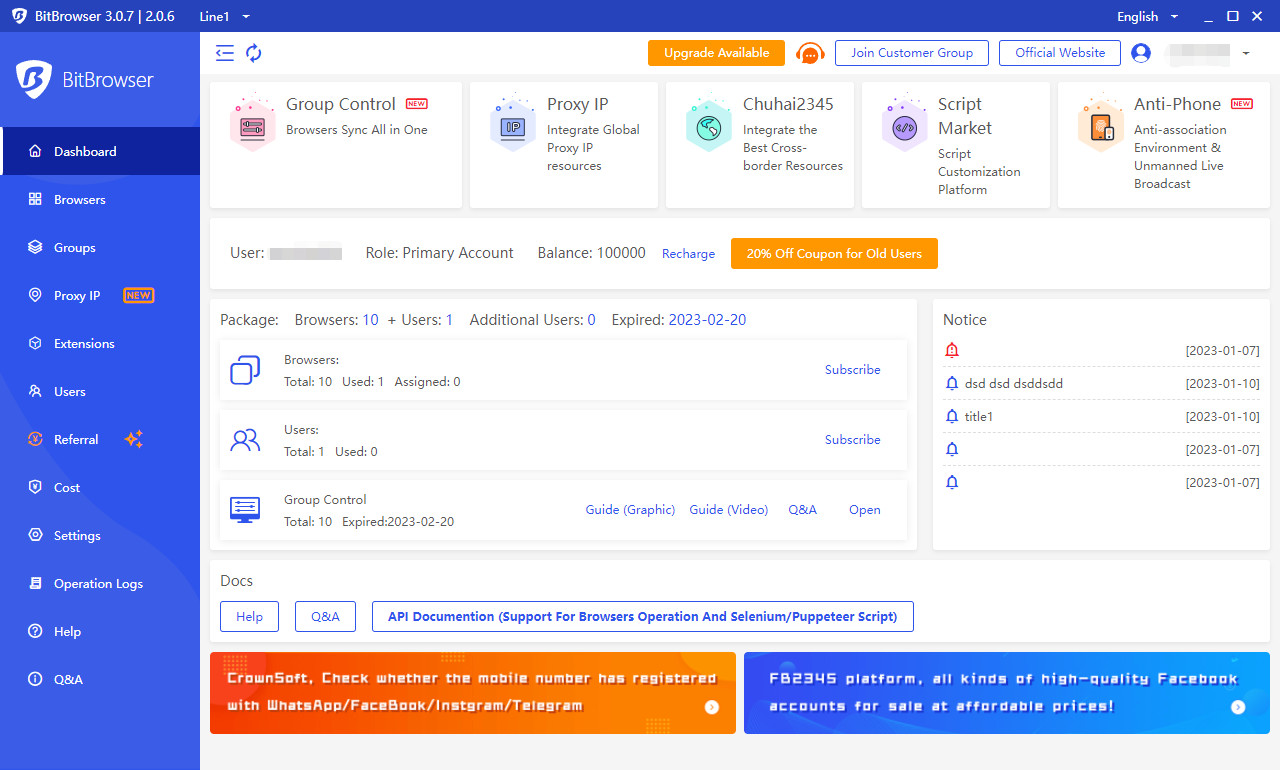1280x770 pixels.
Task: Open the Proxy IP card icon
Action: (513, 124)
